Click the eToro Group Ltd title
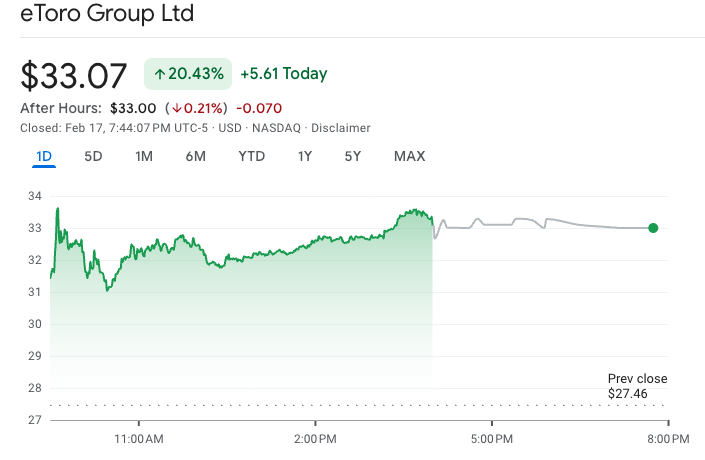Image resolution: width=705 pixels, height=460 pixels. tap(107, 14)
